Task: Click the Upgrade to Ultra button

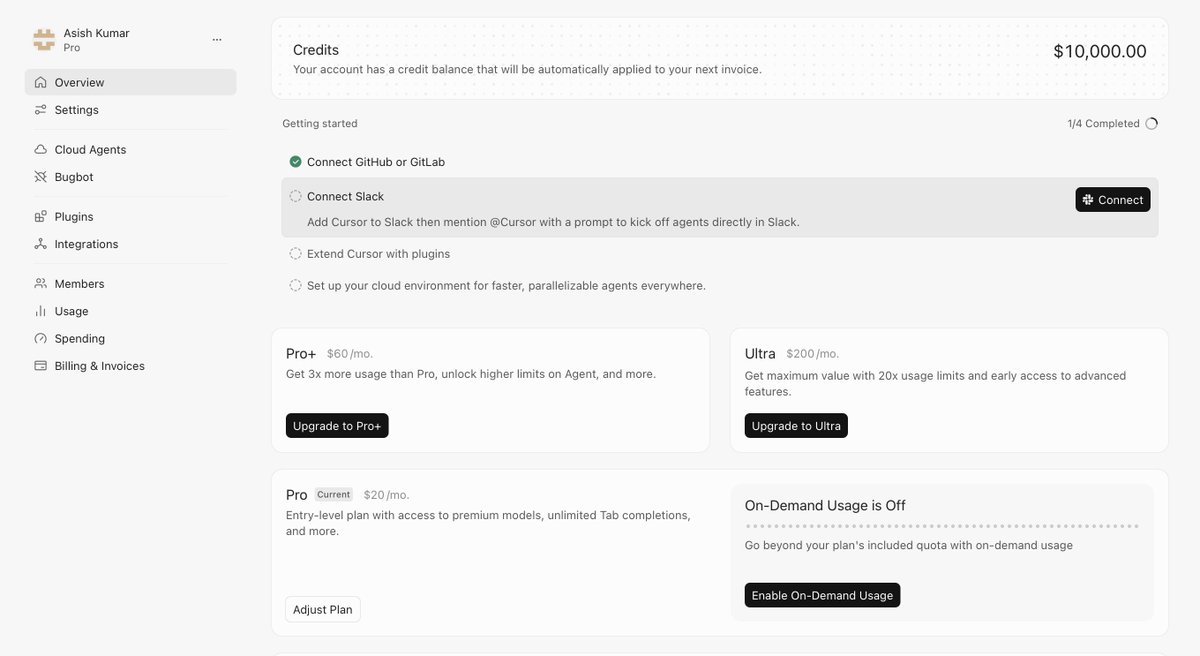Action: (x=796, y=426)
